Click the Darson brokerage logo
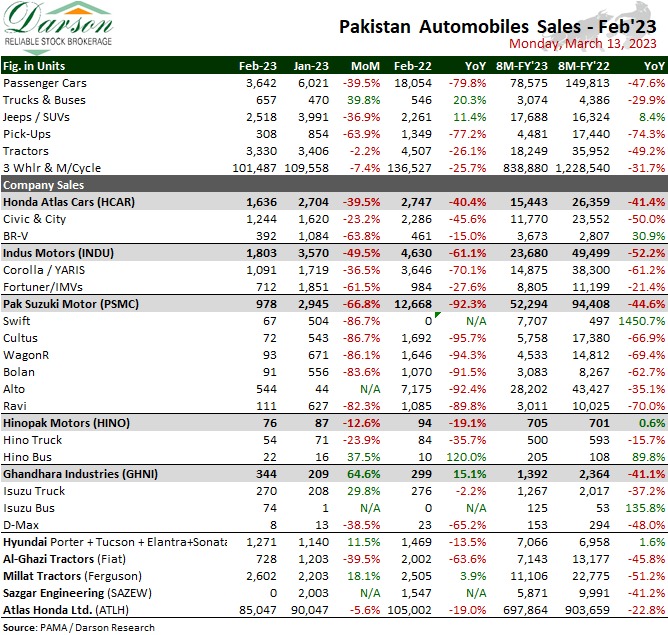Image resolution: width=668 pixels, height=635 pixels. pos(58,28)
